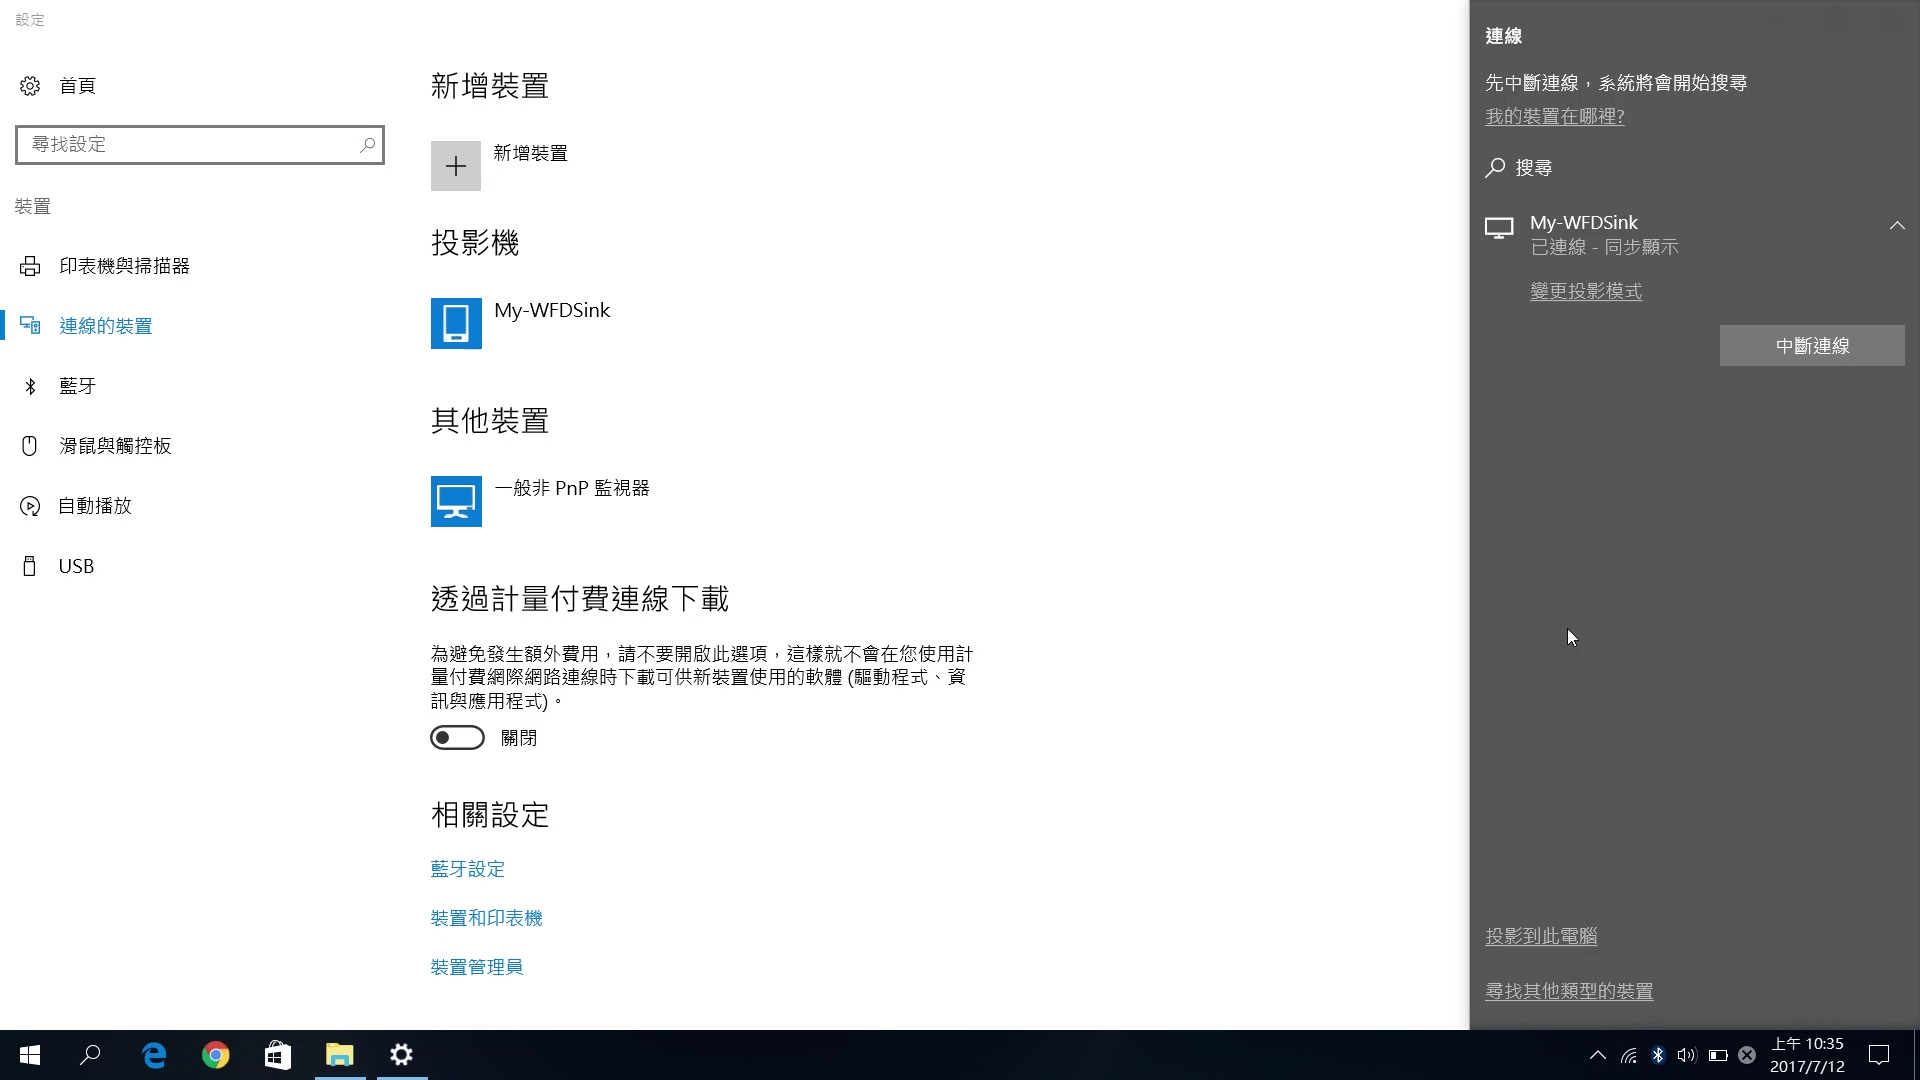This screenshot has height=1080, width=1920.
Task: Open the Windows Start menu
Action: [x=30, y=1055]
